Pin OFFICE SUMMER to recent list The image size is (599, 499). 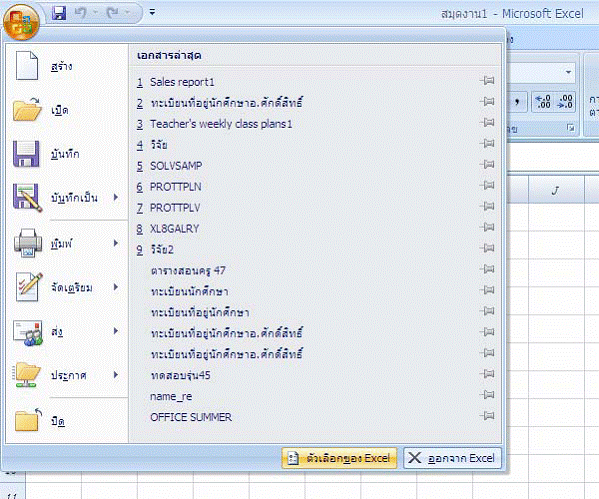click(487, 416)
